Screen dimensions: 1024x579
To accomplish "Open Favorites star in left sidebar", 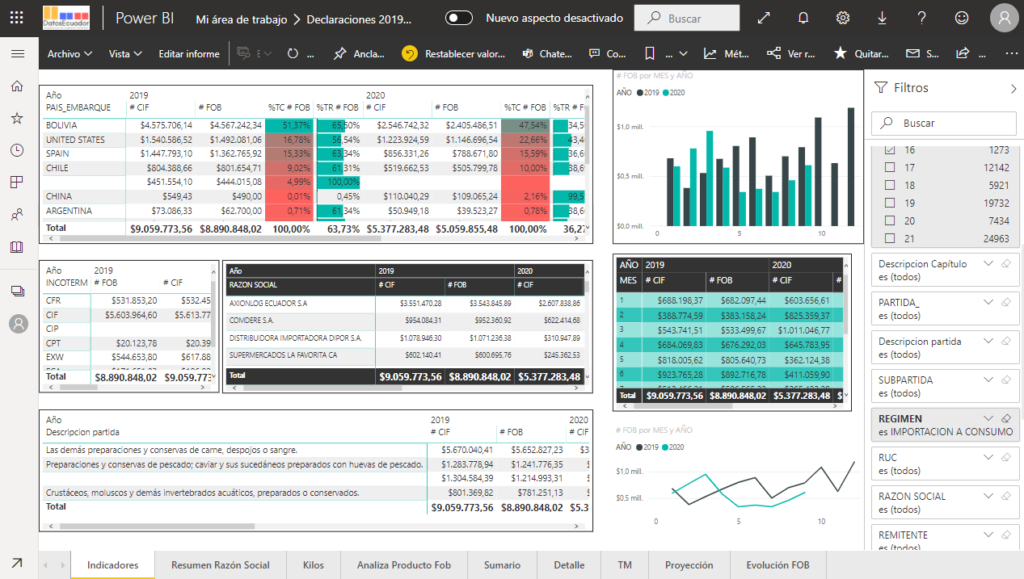I will point(17,118).
